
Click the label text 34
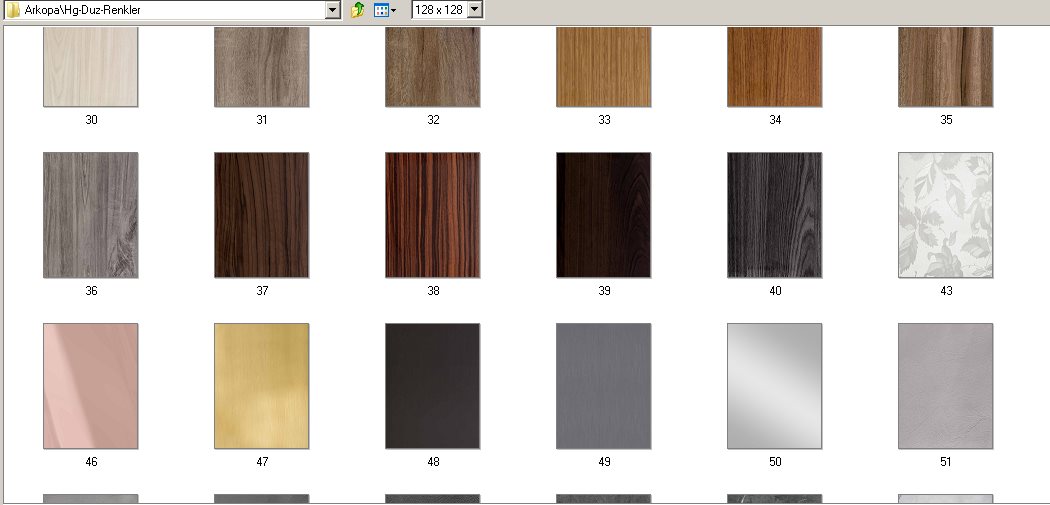(x=775, y=120)
